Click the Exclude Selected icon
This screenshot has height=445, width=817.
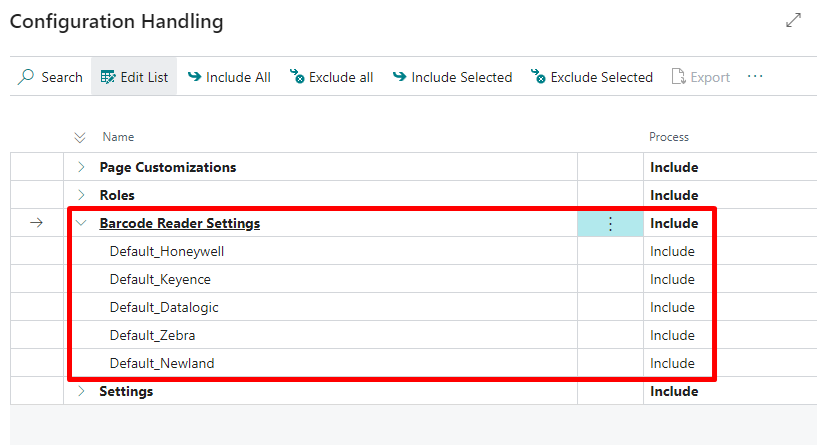pos(538,77)
